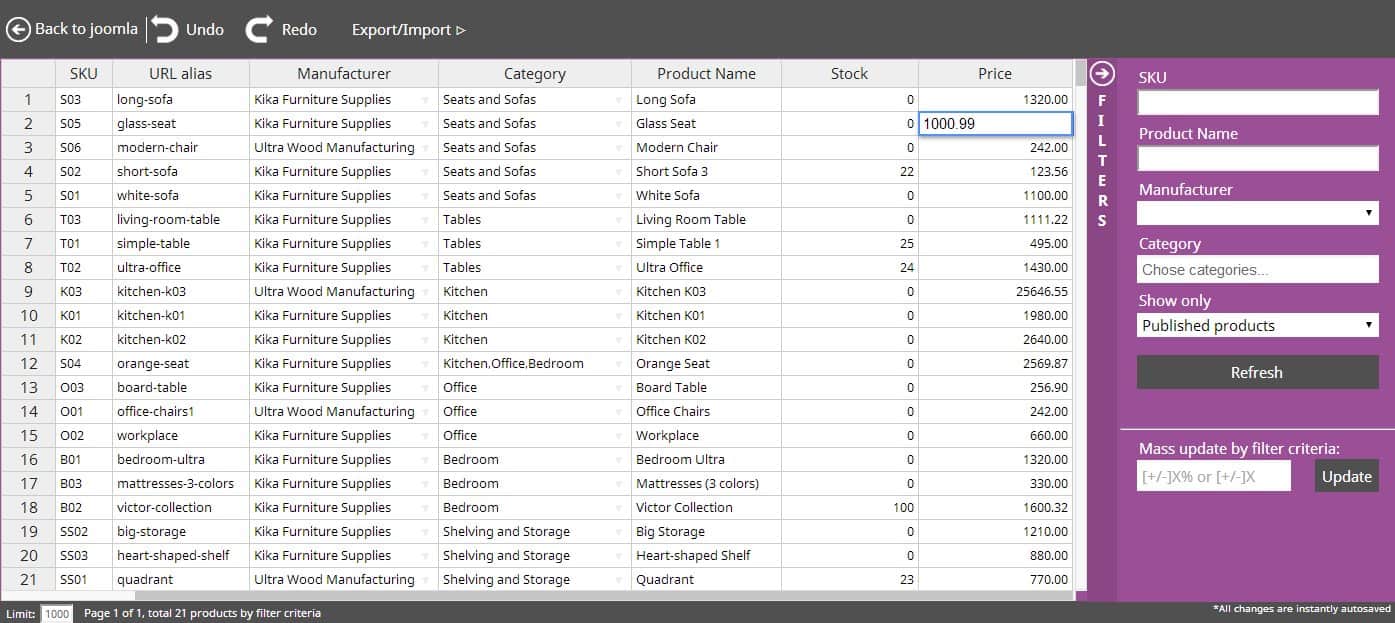
Task: Click the Chose categories field
Action: [1257, 268]
